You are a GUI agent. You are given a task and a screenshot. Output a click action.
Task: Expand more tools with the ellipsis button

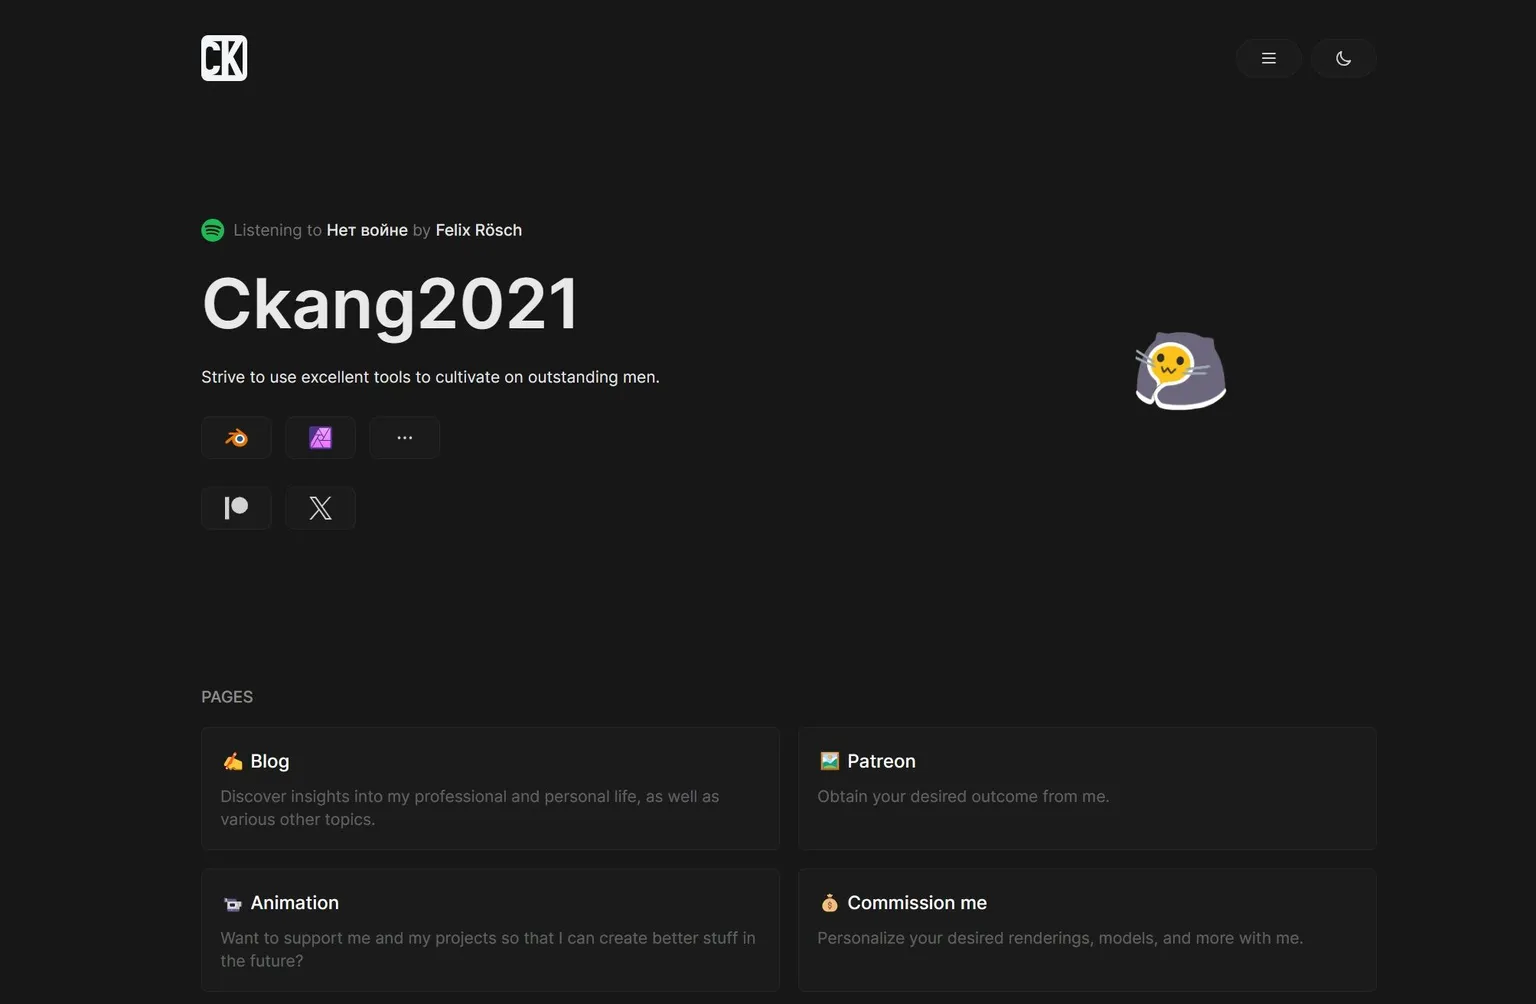point(404,438)
